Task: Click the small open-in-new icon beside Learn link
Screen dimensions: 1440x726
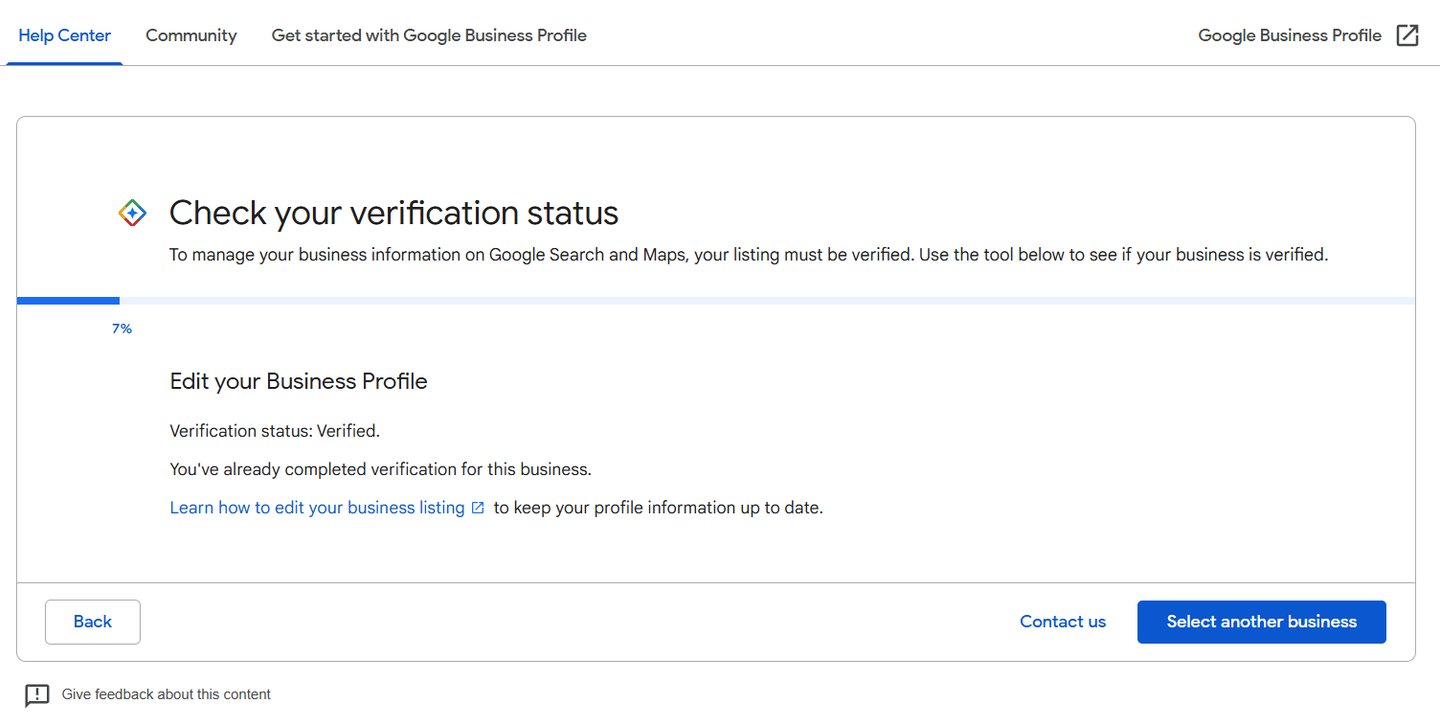Action: pos(478,508)
